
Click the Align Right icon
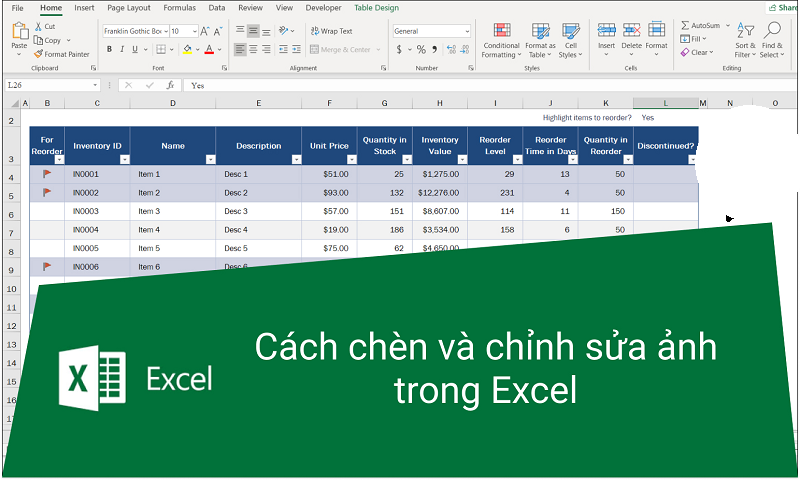pos(266,49)
